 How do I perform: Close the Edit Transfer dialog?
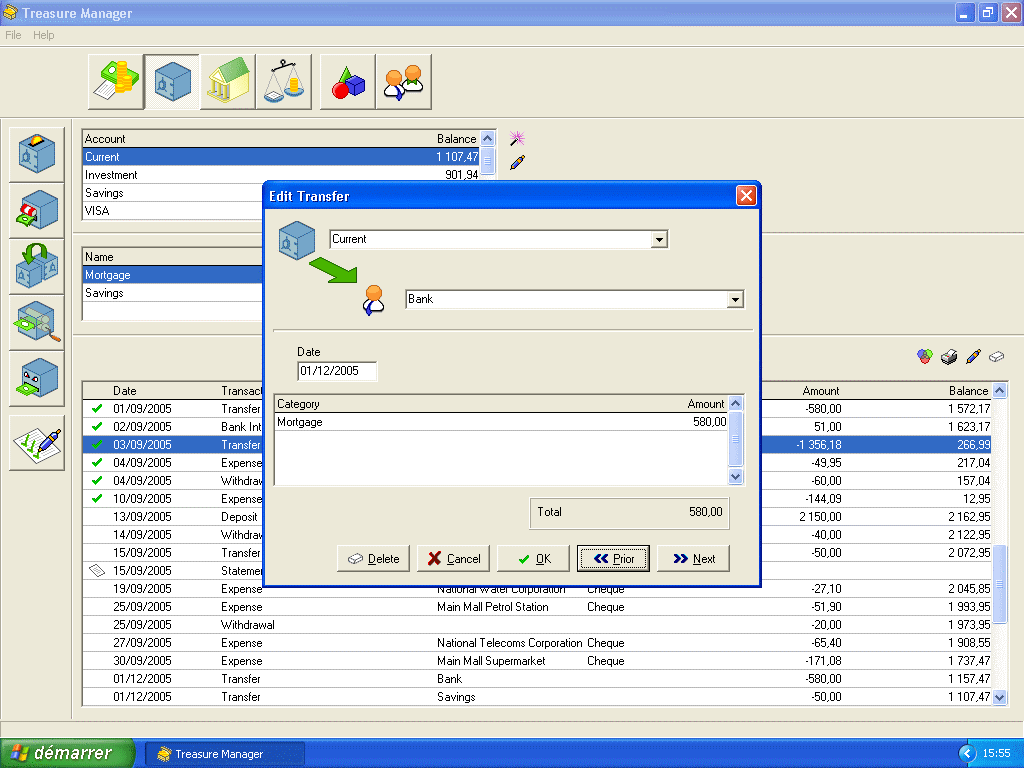(x=746, y=195)
